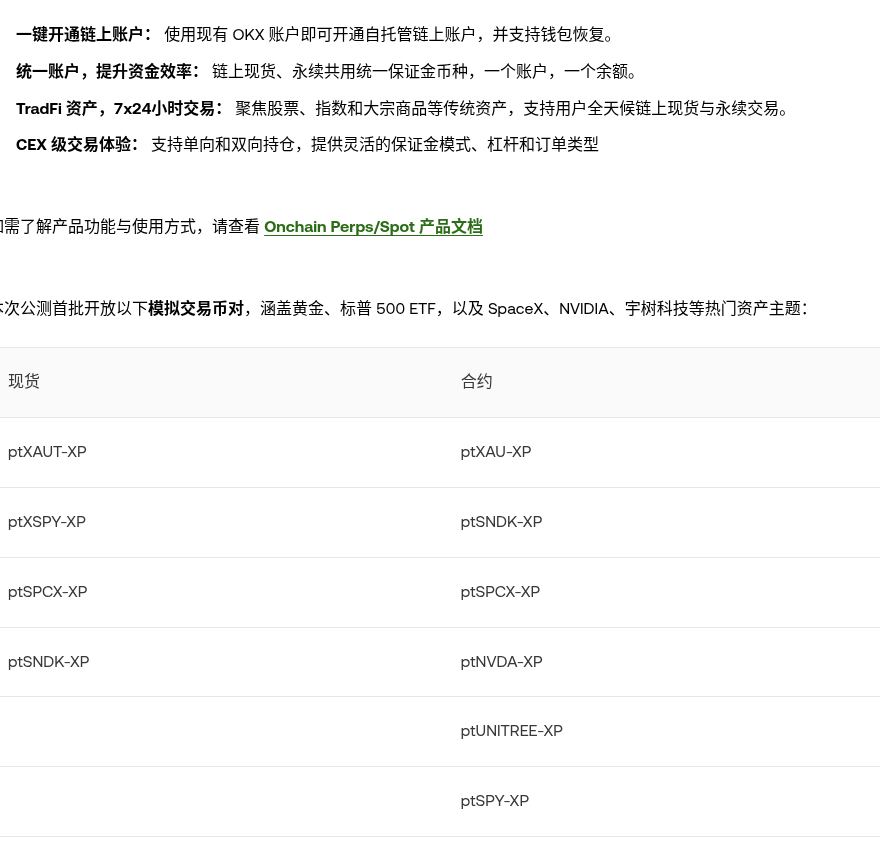Screen dimensions: 880x850
Task: Click the 一键开通链上账户 heading text
Action: pyautogui.click(x=84, y=35)
